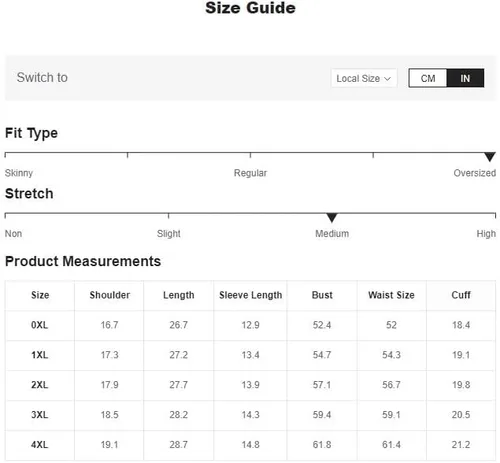
Task: Click the Skinny fit type label
Action: click(x=19, y=173)
